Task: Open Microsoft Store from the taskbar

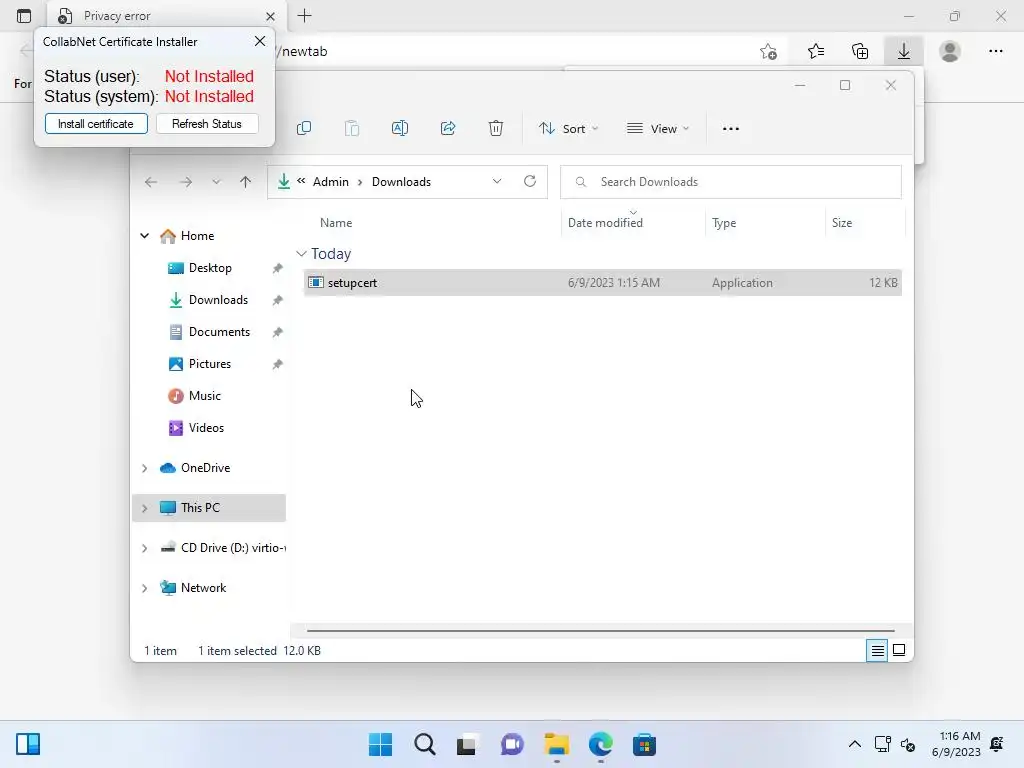Action: (x=644, y=744)
